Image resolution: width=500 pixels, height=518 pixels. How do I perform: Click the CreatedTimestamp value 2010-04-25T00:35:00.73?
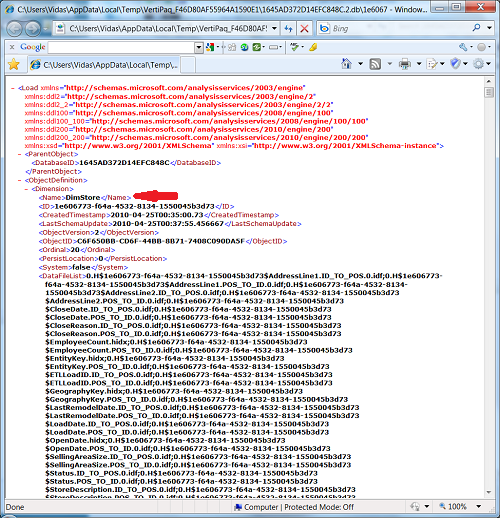157,215
